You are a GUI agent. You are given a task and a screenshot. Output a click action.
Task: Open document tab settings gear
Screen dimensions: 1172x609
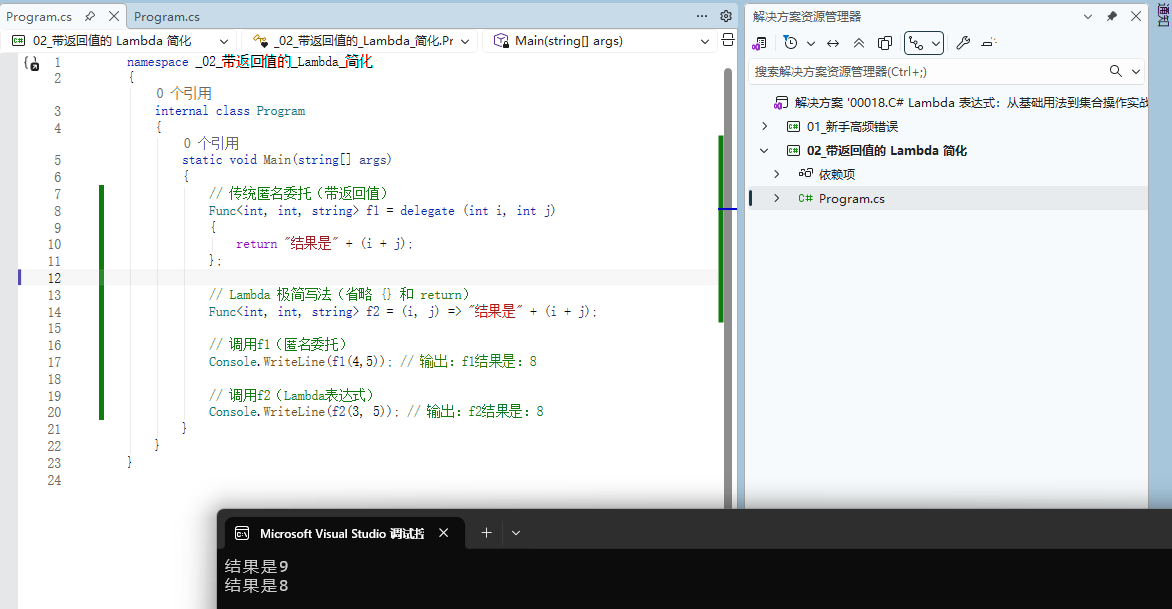(x=726, y=16)
